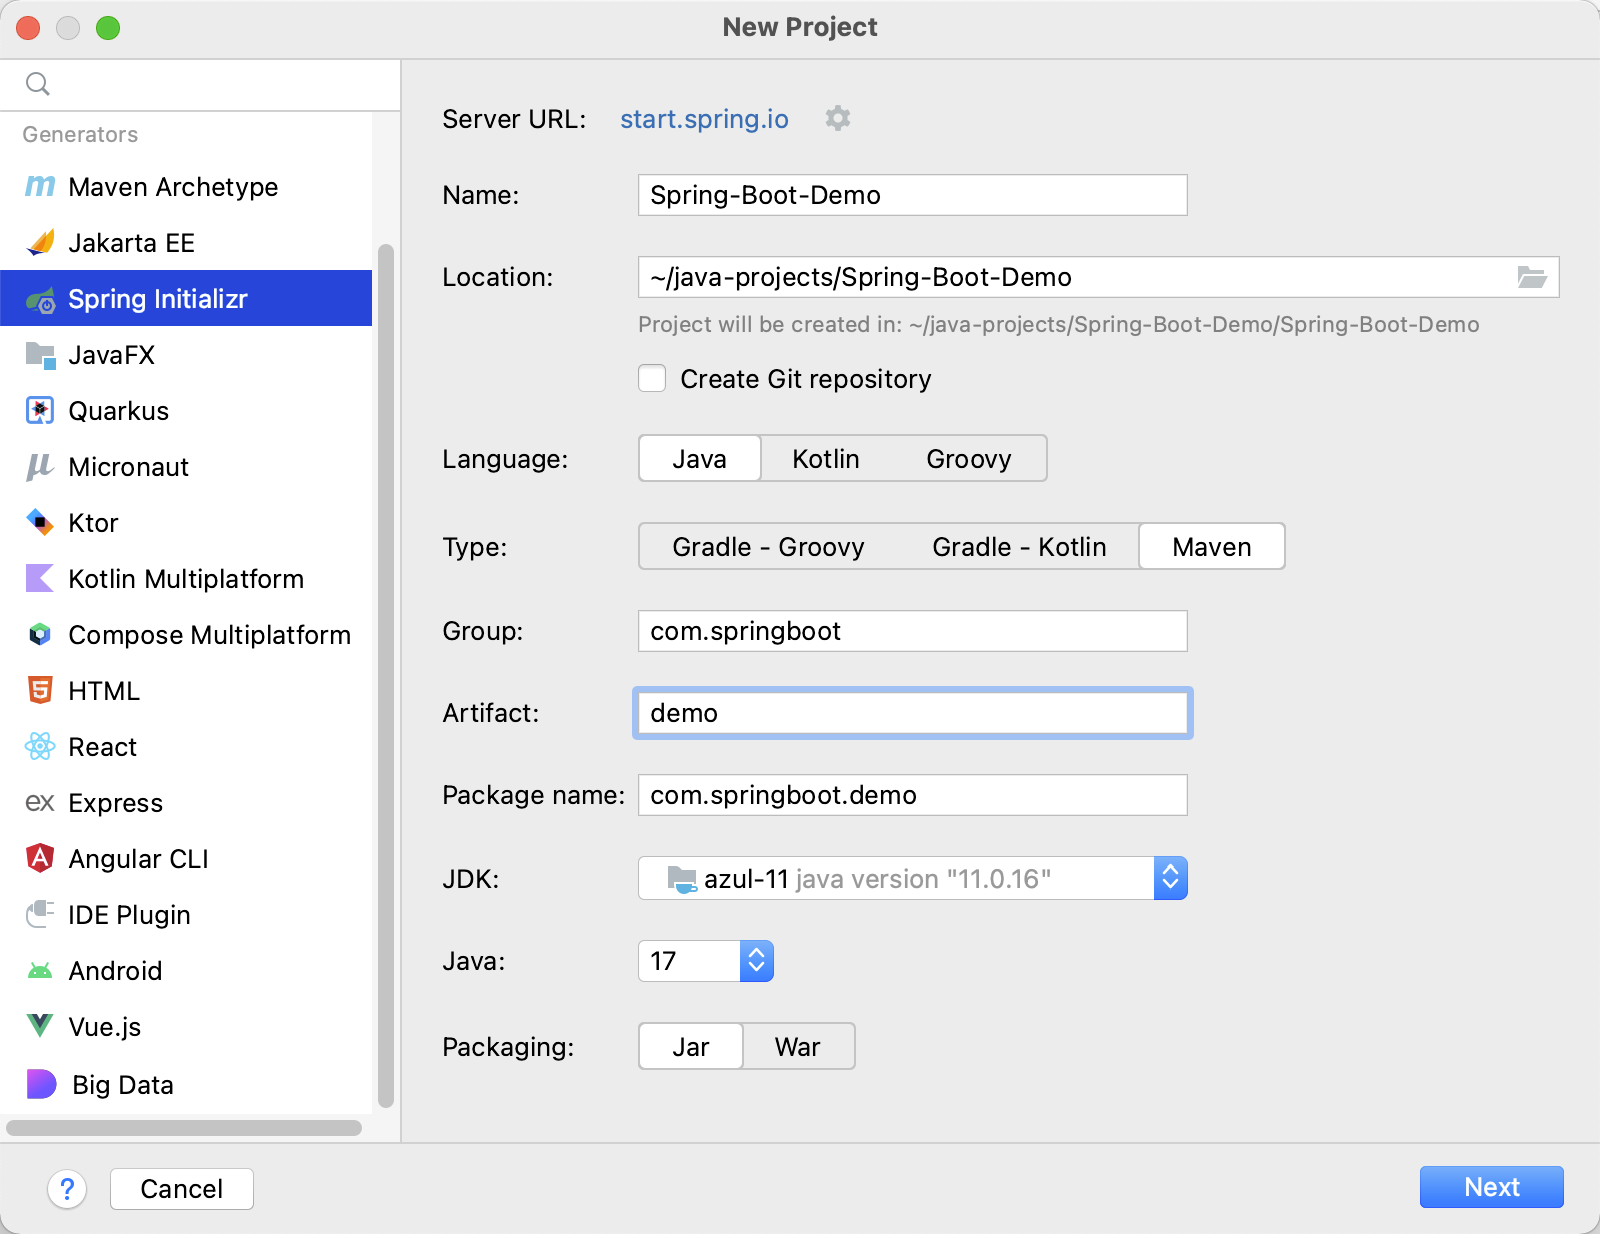This screenshot has height=1234, width=1600.
Task: Select Micronaut generator
Action: pos(186,467)
